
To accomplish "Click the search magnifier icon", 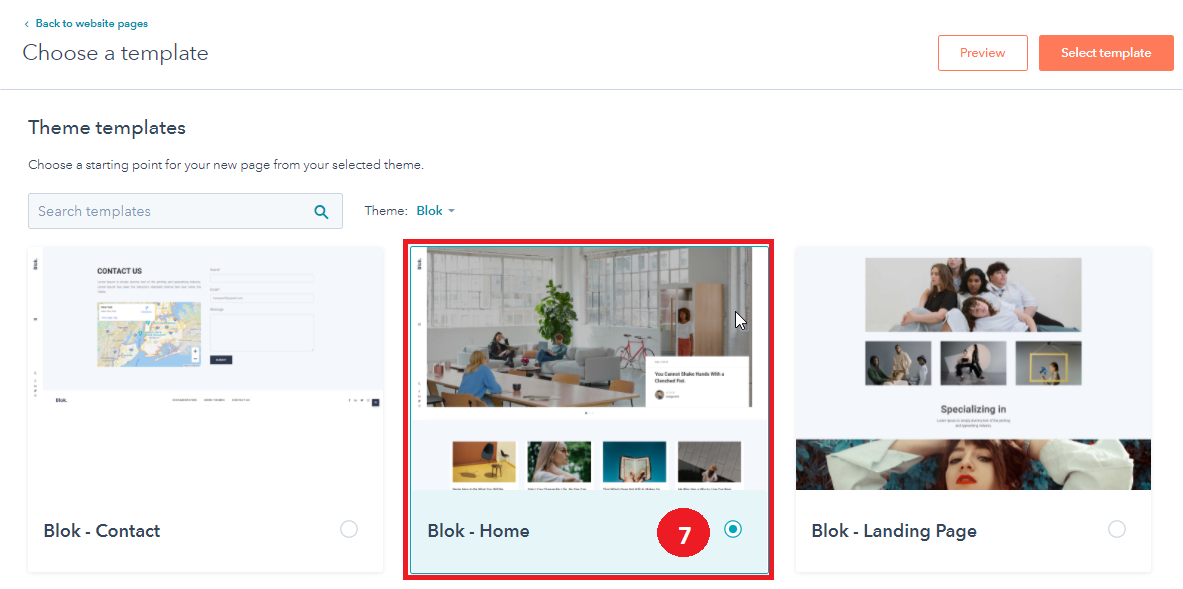I will pyautogui.click(x=321, y=212).
